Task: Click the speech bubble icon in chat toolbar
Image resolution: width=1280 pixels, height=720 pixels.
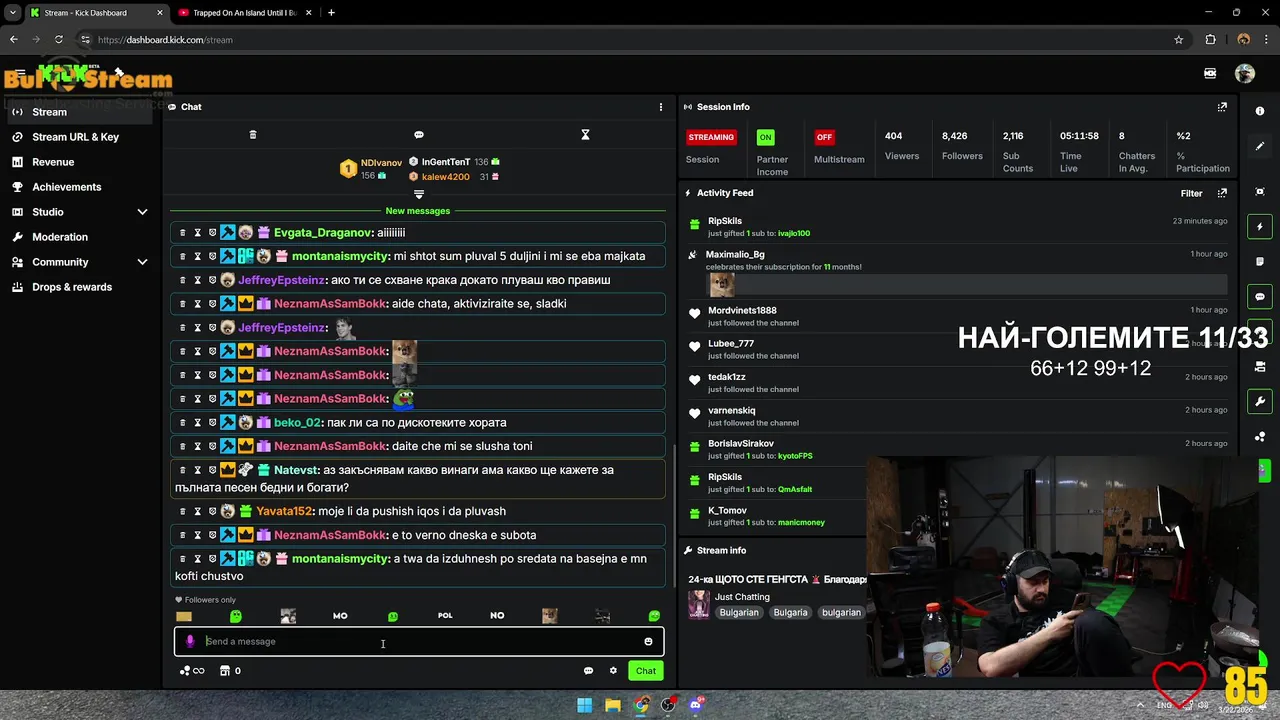Action: tap(419, 135)
